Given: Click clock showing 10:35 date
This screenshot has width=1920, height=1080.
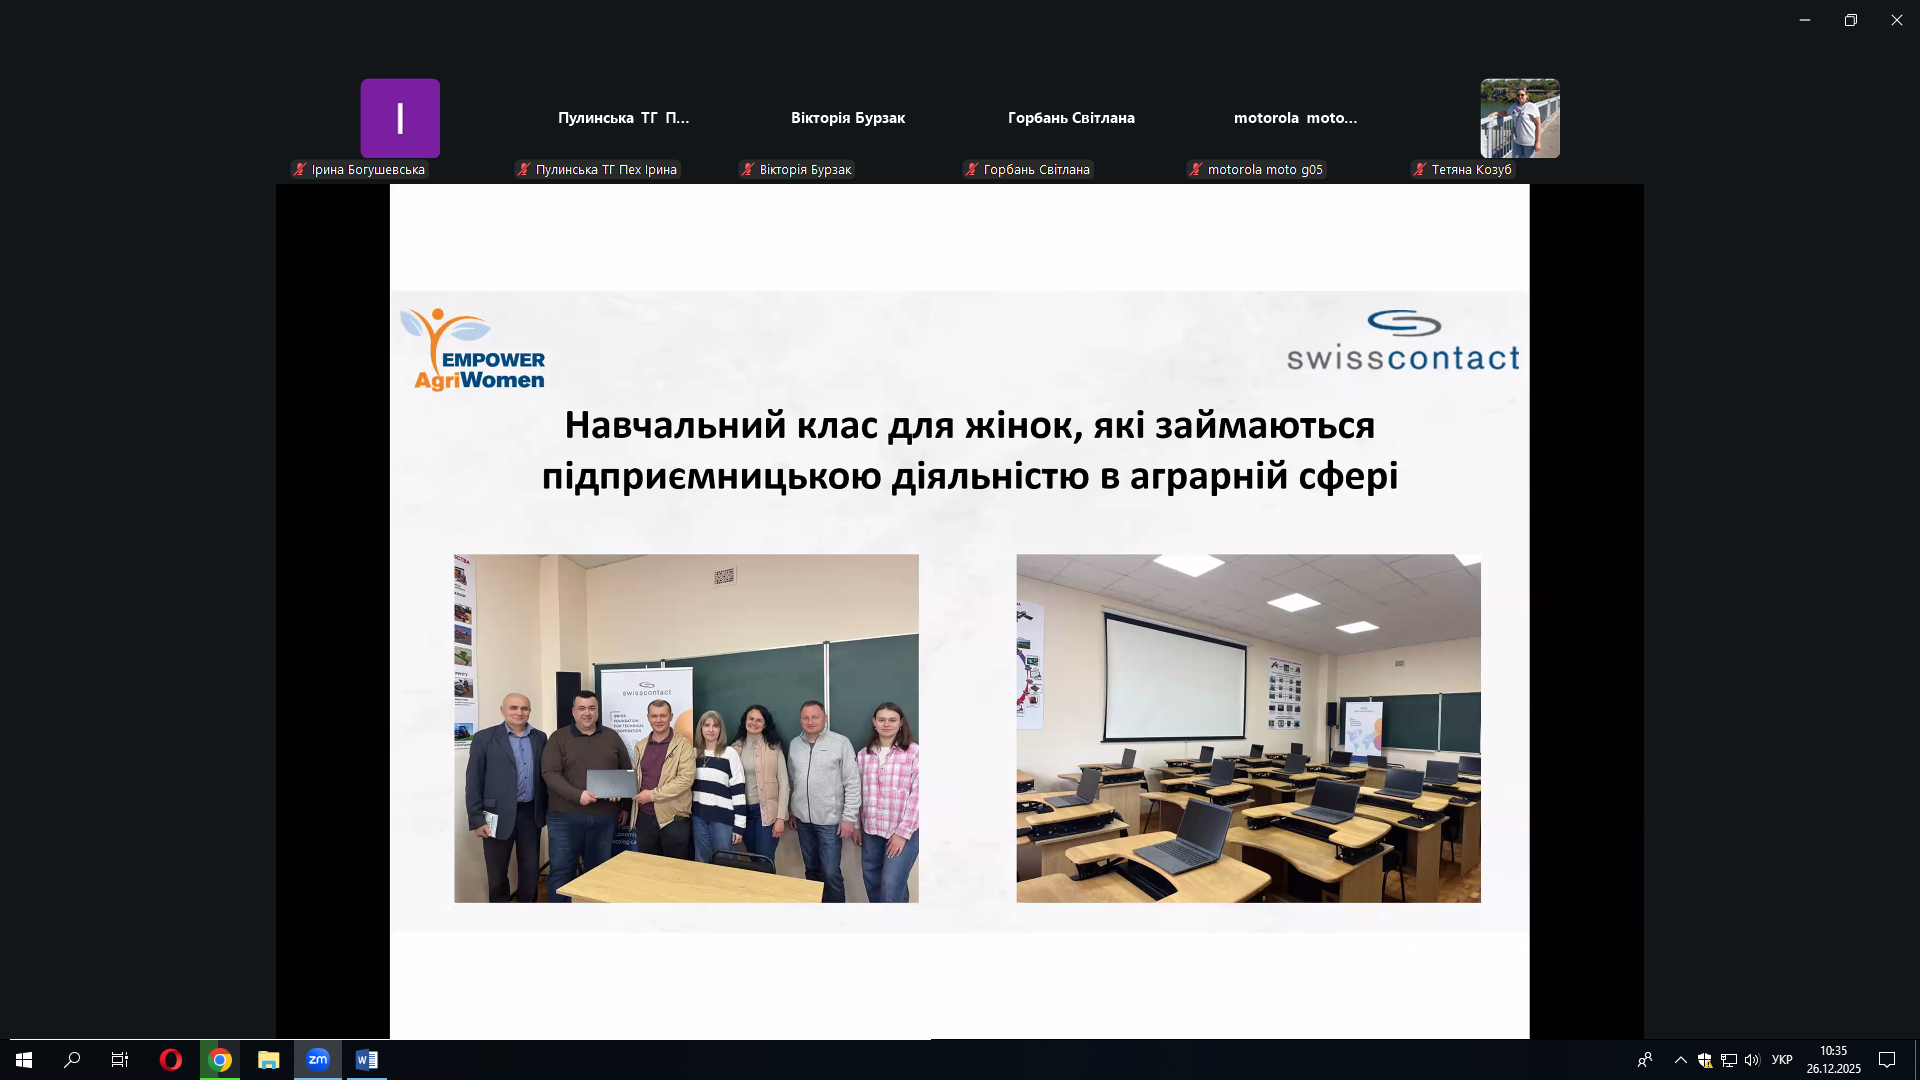Looking at the screenshot, I should 1833,1060.
